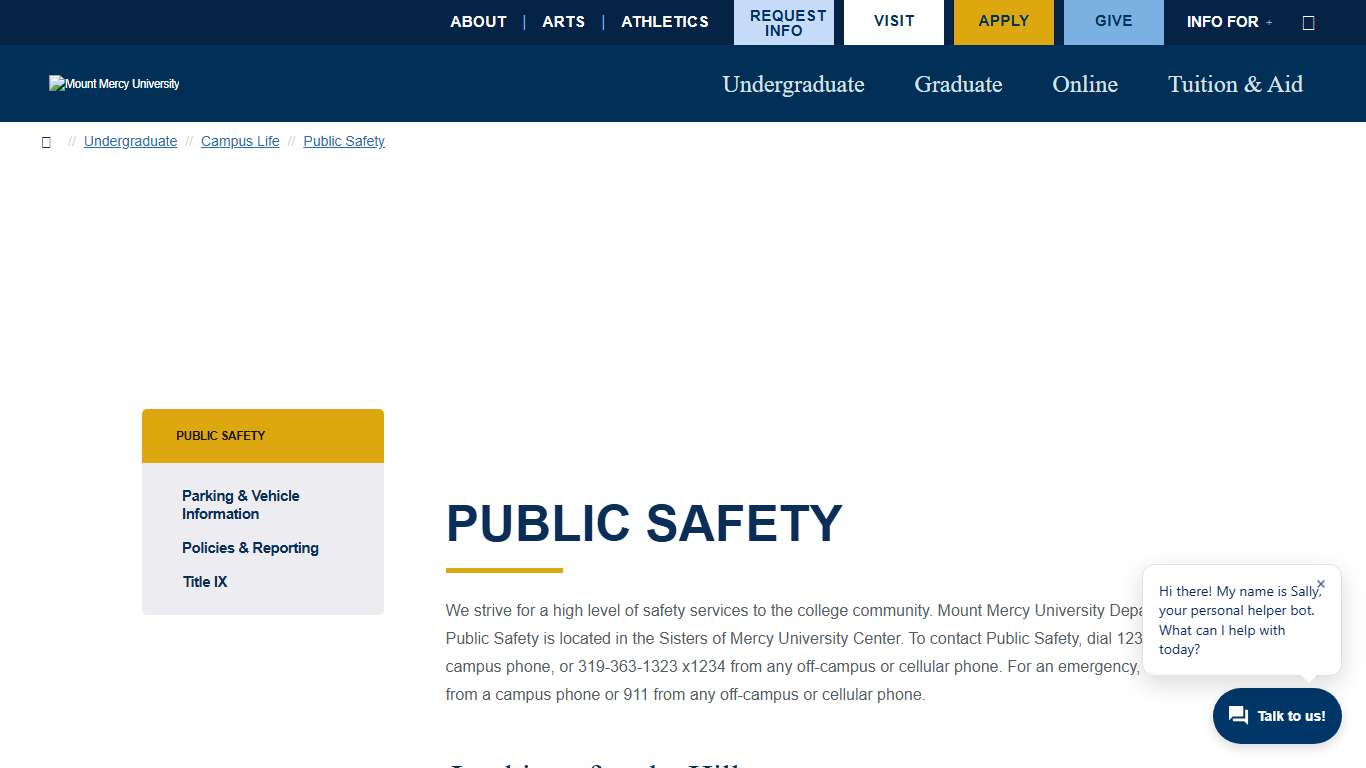Open the Undergraduate navigation dropdown
This screenshot has height=768, width=1366.
(793, 84)
